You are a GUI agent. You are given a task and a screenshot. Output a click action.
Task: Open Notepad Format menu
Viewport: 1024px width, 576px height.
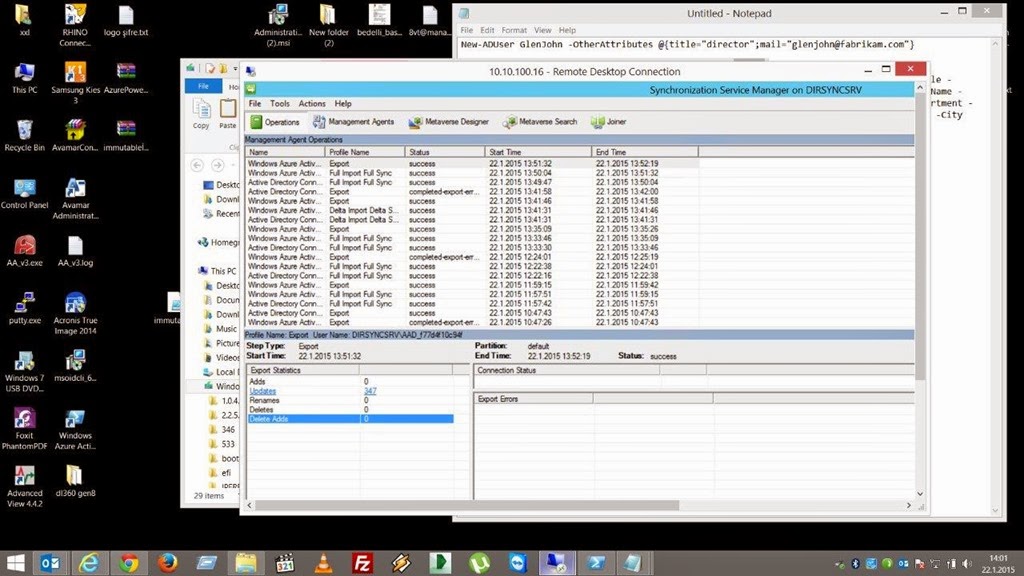(514, 30)
